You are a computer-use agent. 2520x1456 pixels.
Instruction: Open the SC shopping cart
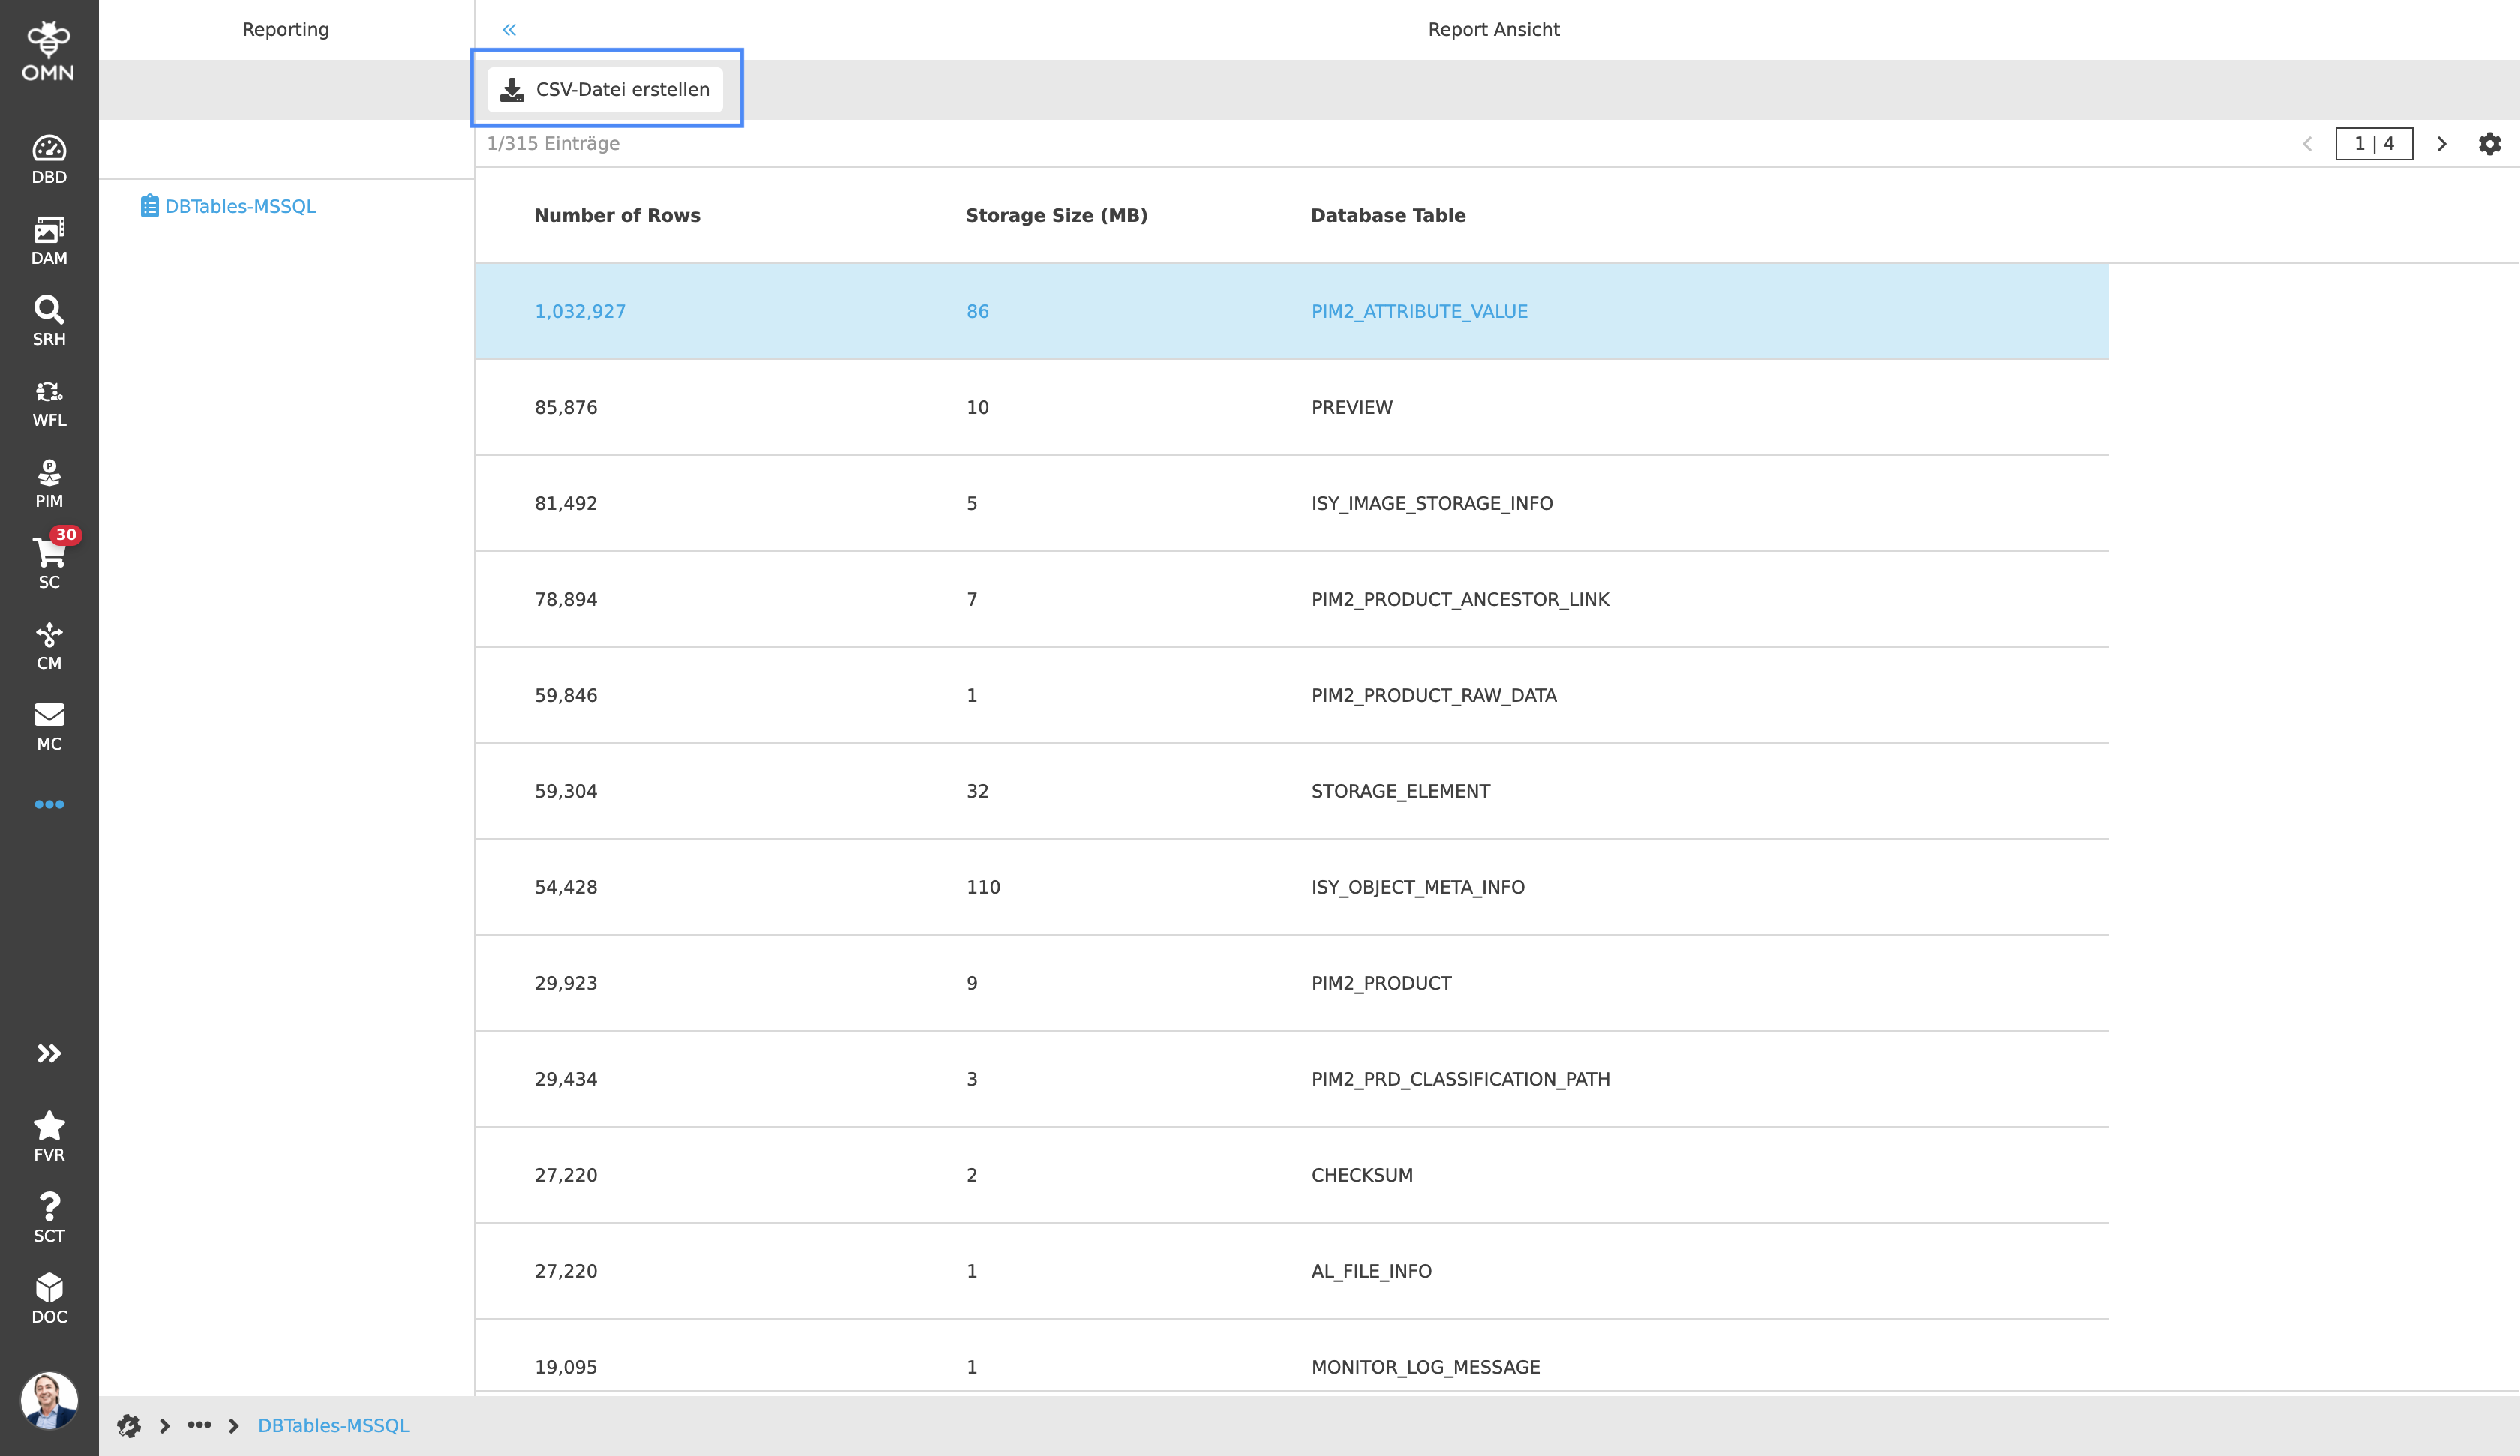pos(49,563)
